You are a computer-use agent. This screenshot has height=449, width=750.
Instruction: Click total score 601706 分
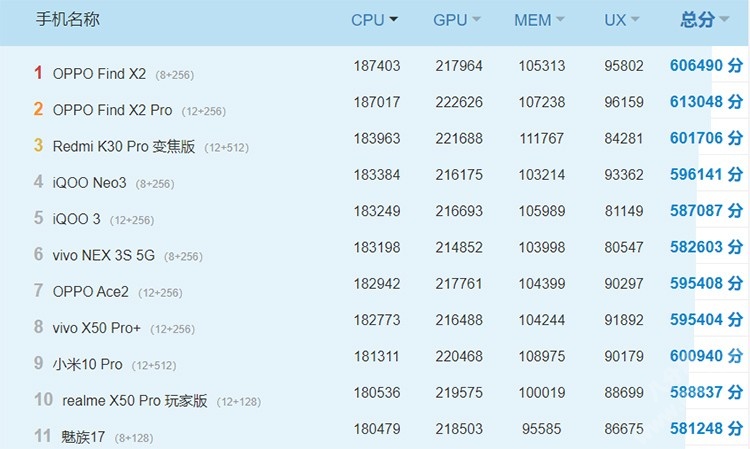coord(706,138)
